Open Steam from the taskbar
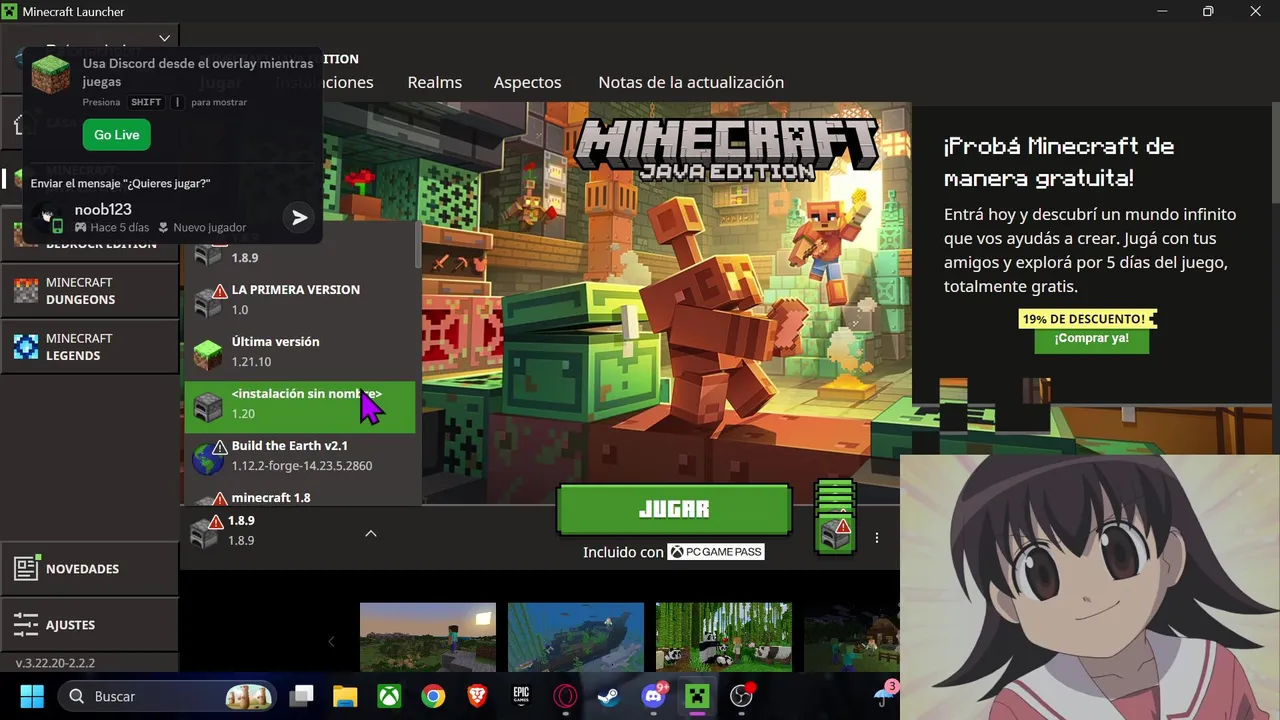The width and height of the screenshot is (1280, 720). coord(609,696)
